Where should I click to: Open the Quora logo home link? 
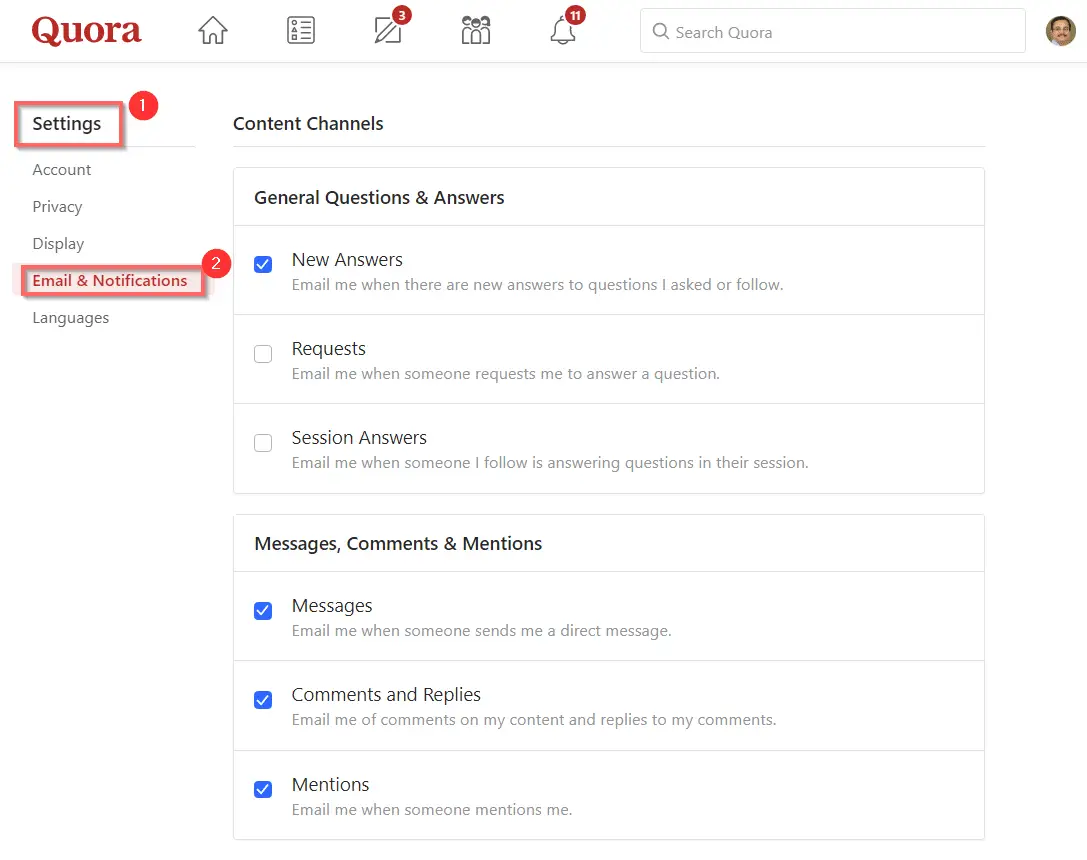pyautogui.click(x=86, y=31)
